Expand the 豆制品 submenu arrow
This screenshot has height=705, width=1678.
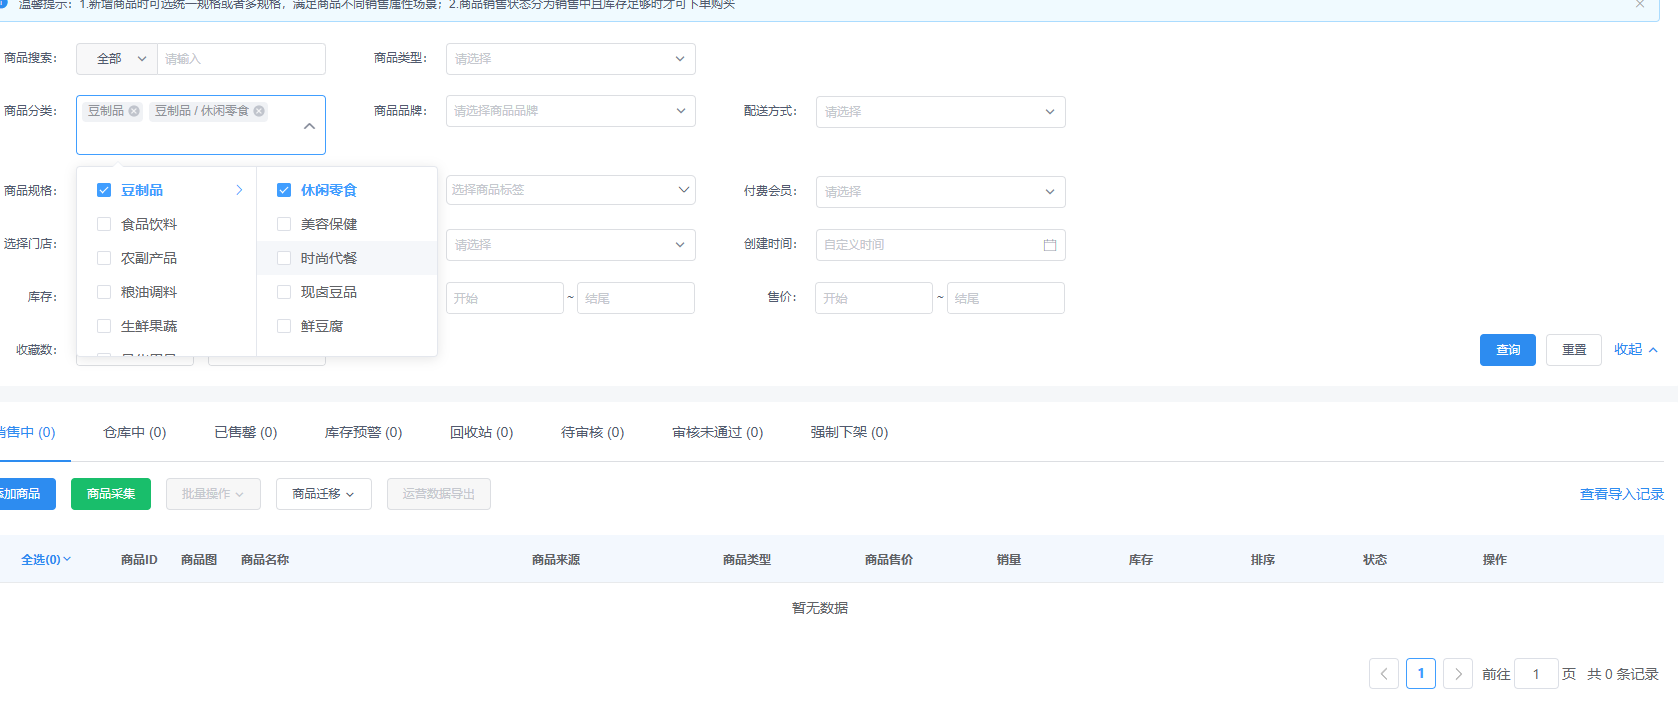point(239,190)
